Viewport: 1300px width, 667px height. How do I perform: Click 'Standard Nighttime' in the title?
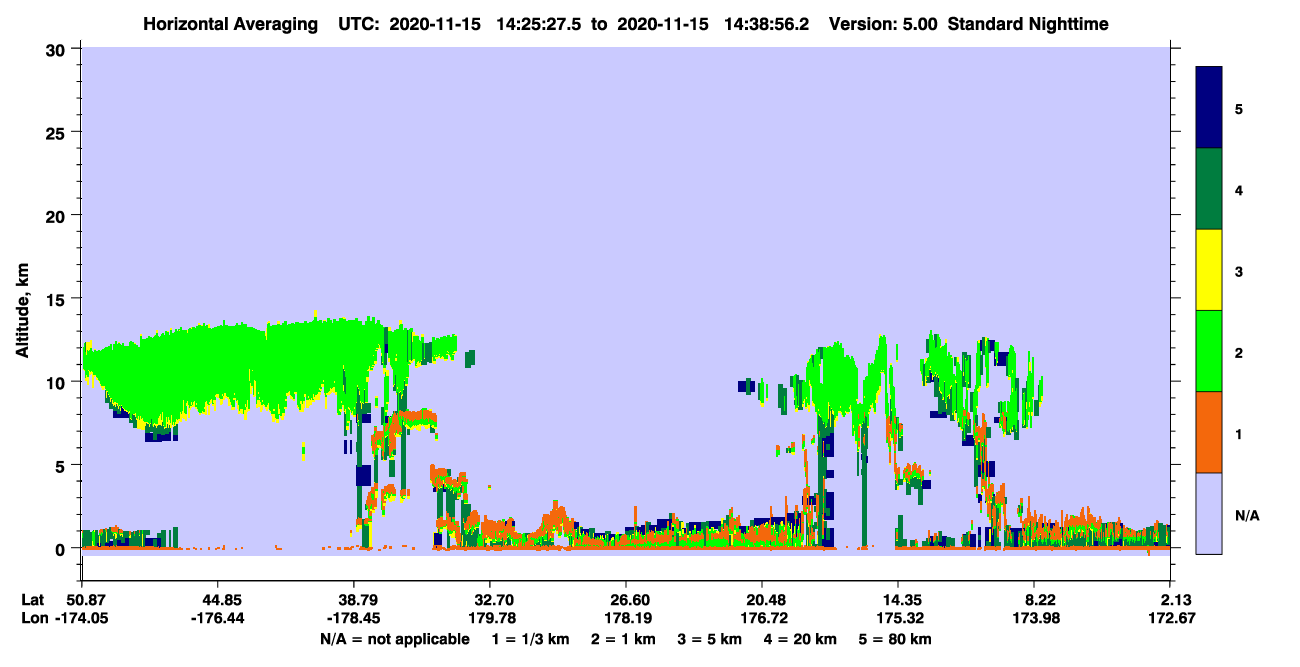point(1028,24)
